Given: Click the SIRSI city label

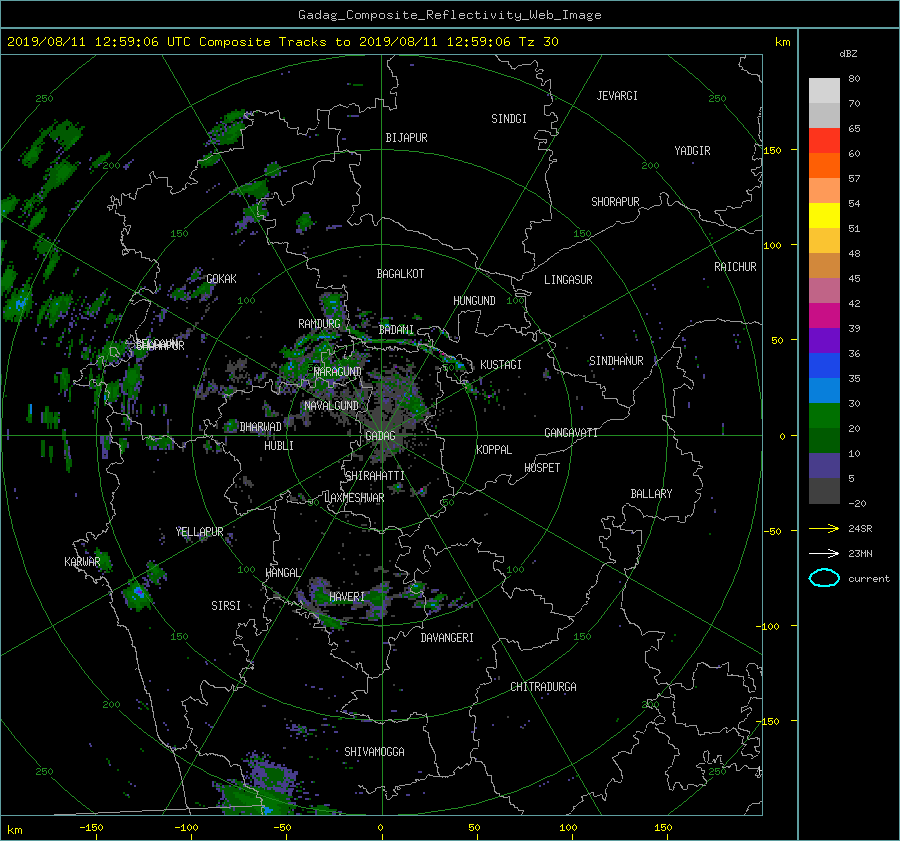Looking at the screenshot, I should 226,606.
